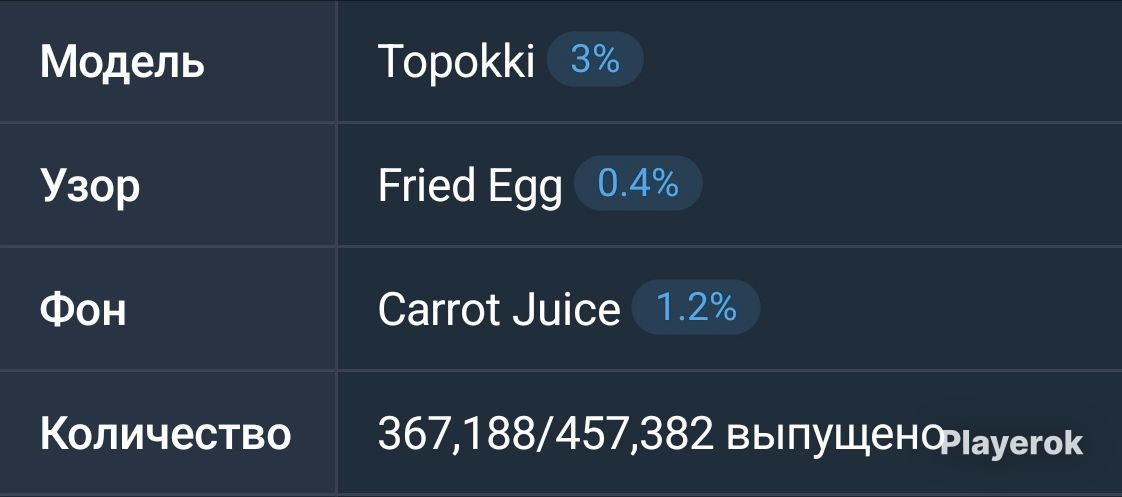Click the separator line between Фон and Количество rows
This screenshot has height=497, width=1122.
click(x=561, y=370)
